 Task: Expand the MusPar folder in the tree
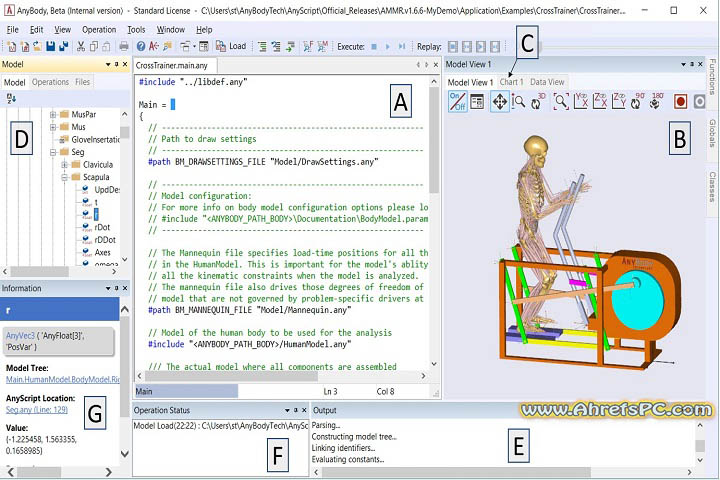click(53, 114)
